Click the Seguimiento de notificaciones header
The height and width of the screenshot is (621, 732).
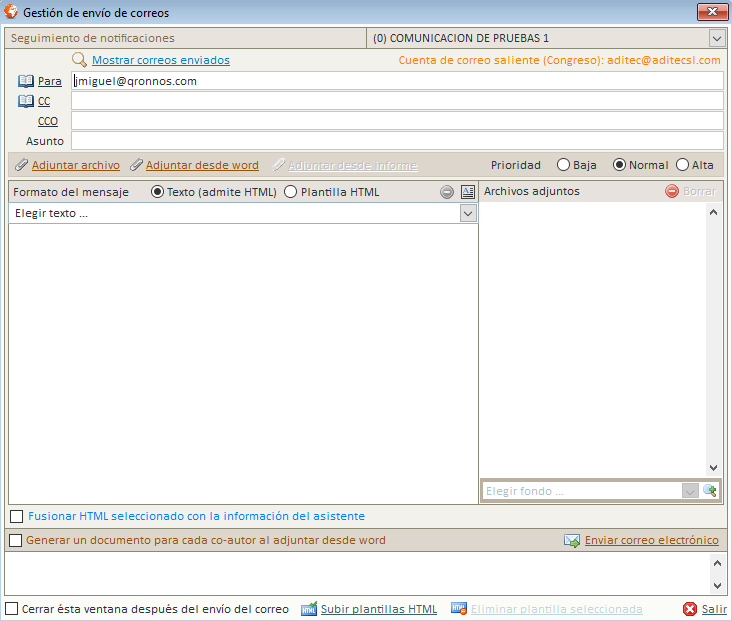(186, 38)
